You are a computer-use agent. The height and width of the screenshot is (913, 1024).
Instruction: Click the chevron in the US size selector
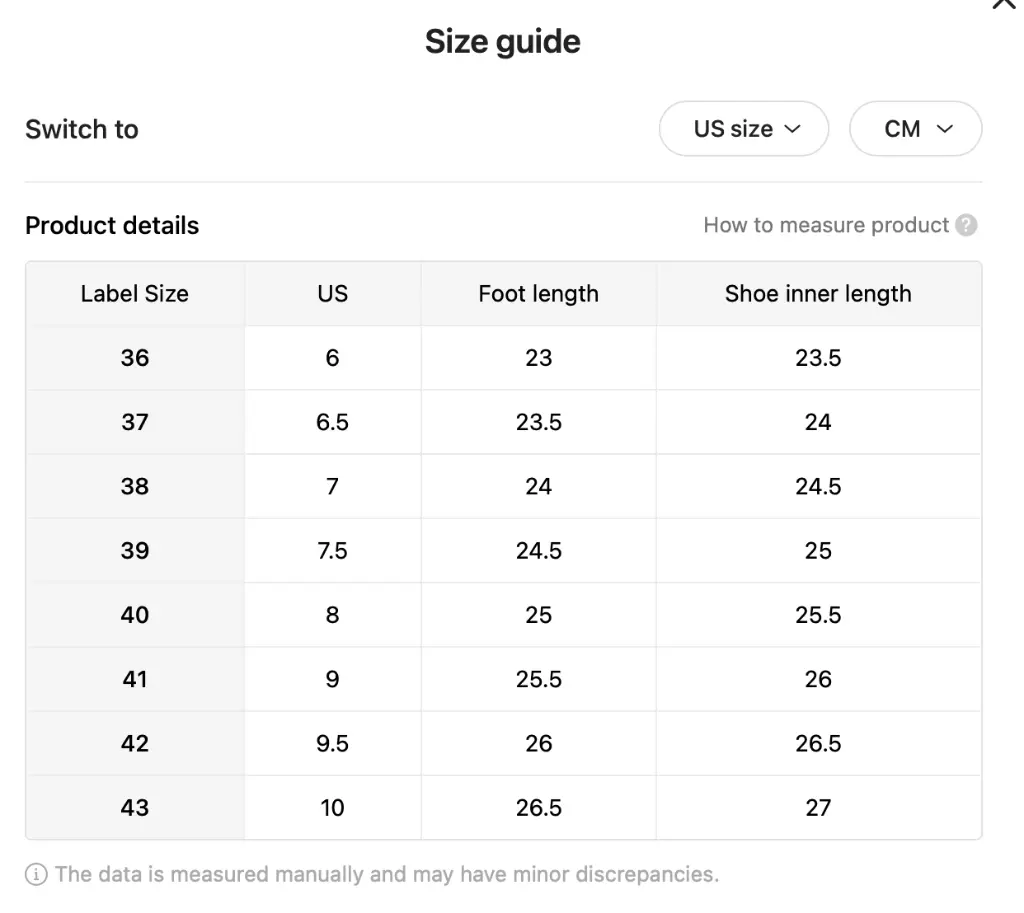pos(792,129)
